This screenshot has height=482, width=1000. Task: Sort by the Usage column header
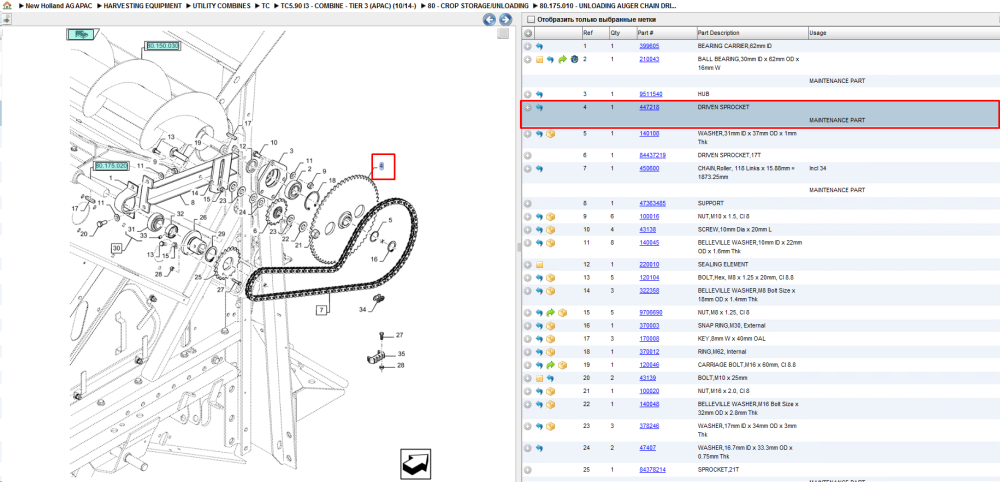[903, 33]
